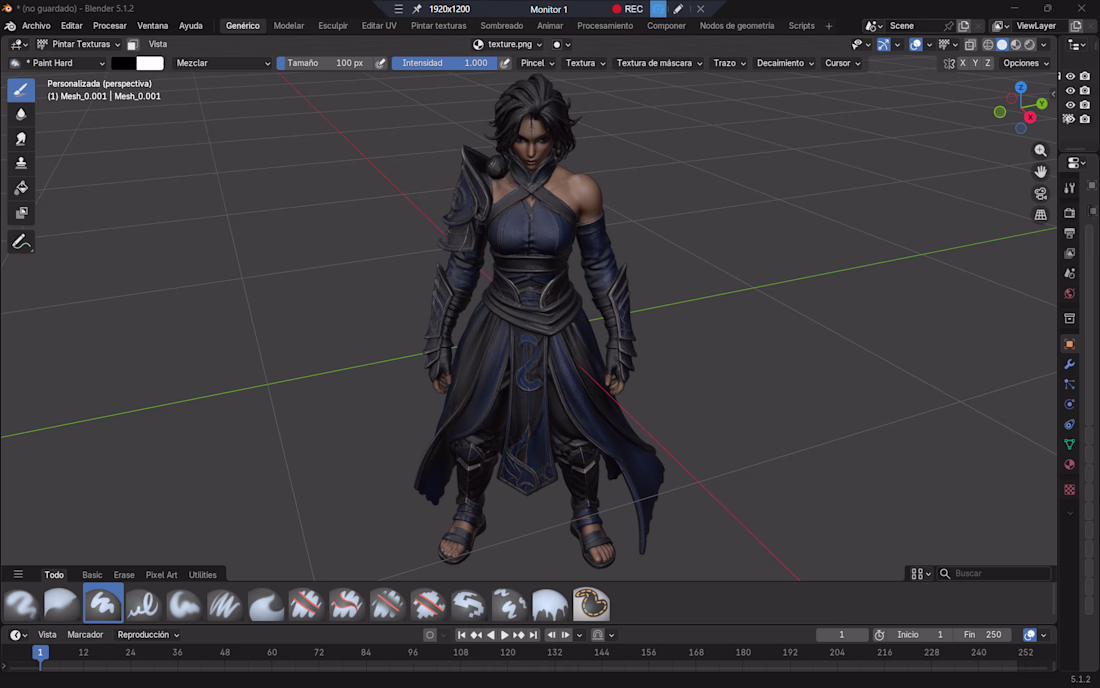Toggle X axis symmetry
1100x688 pixels.
pos(962,63)
